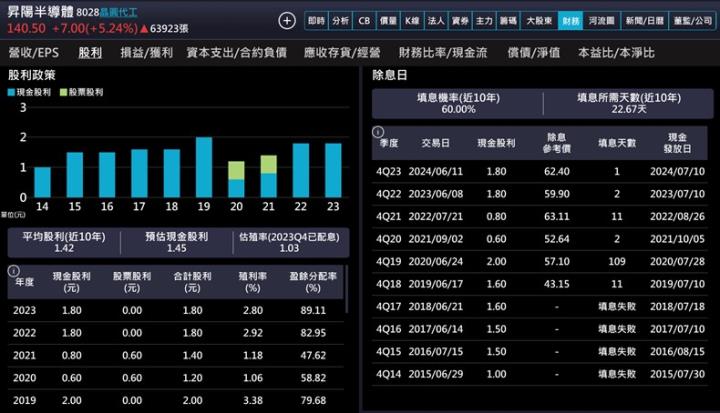Open the 新聞/日曆 tab
This screenshot has height=413, width=720.
click(x=645, y=21)
